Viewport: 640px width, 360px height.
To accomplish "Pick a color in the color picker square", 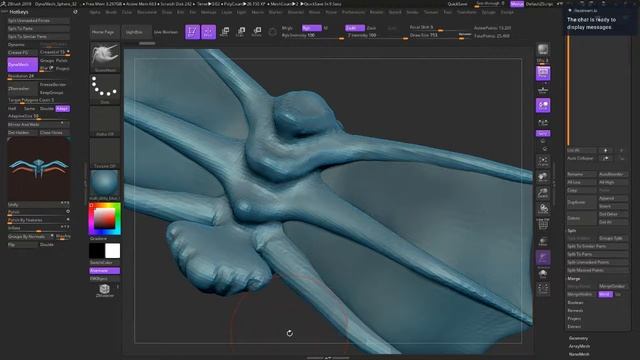I will click(x=104, y=219).
